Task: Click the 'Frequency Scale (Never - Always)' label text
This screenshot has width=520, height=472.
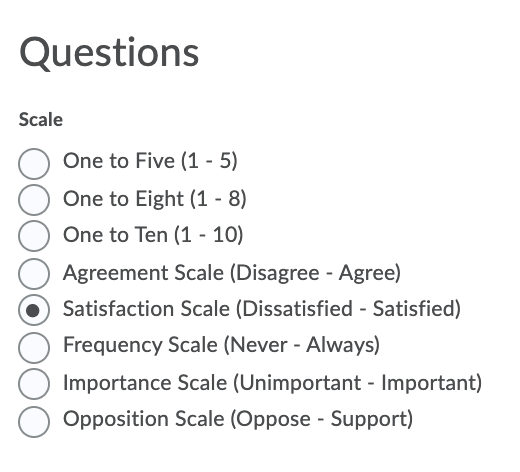Action: [221, 345]
